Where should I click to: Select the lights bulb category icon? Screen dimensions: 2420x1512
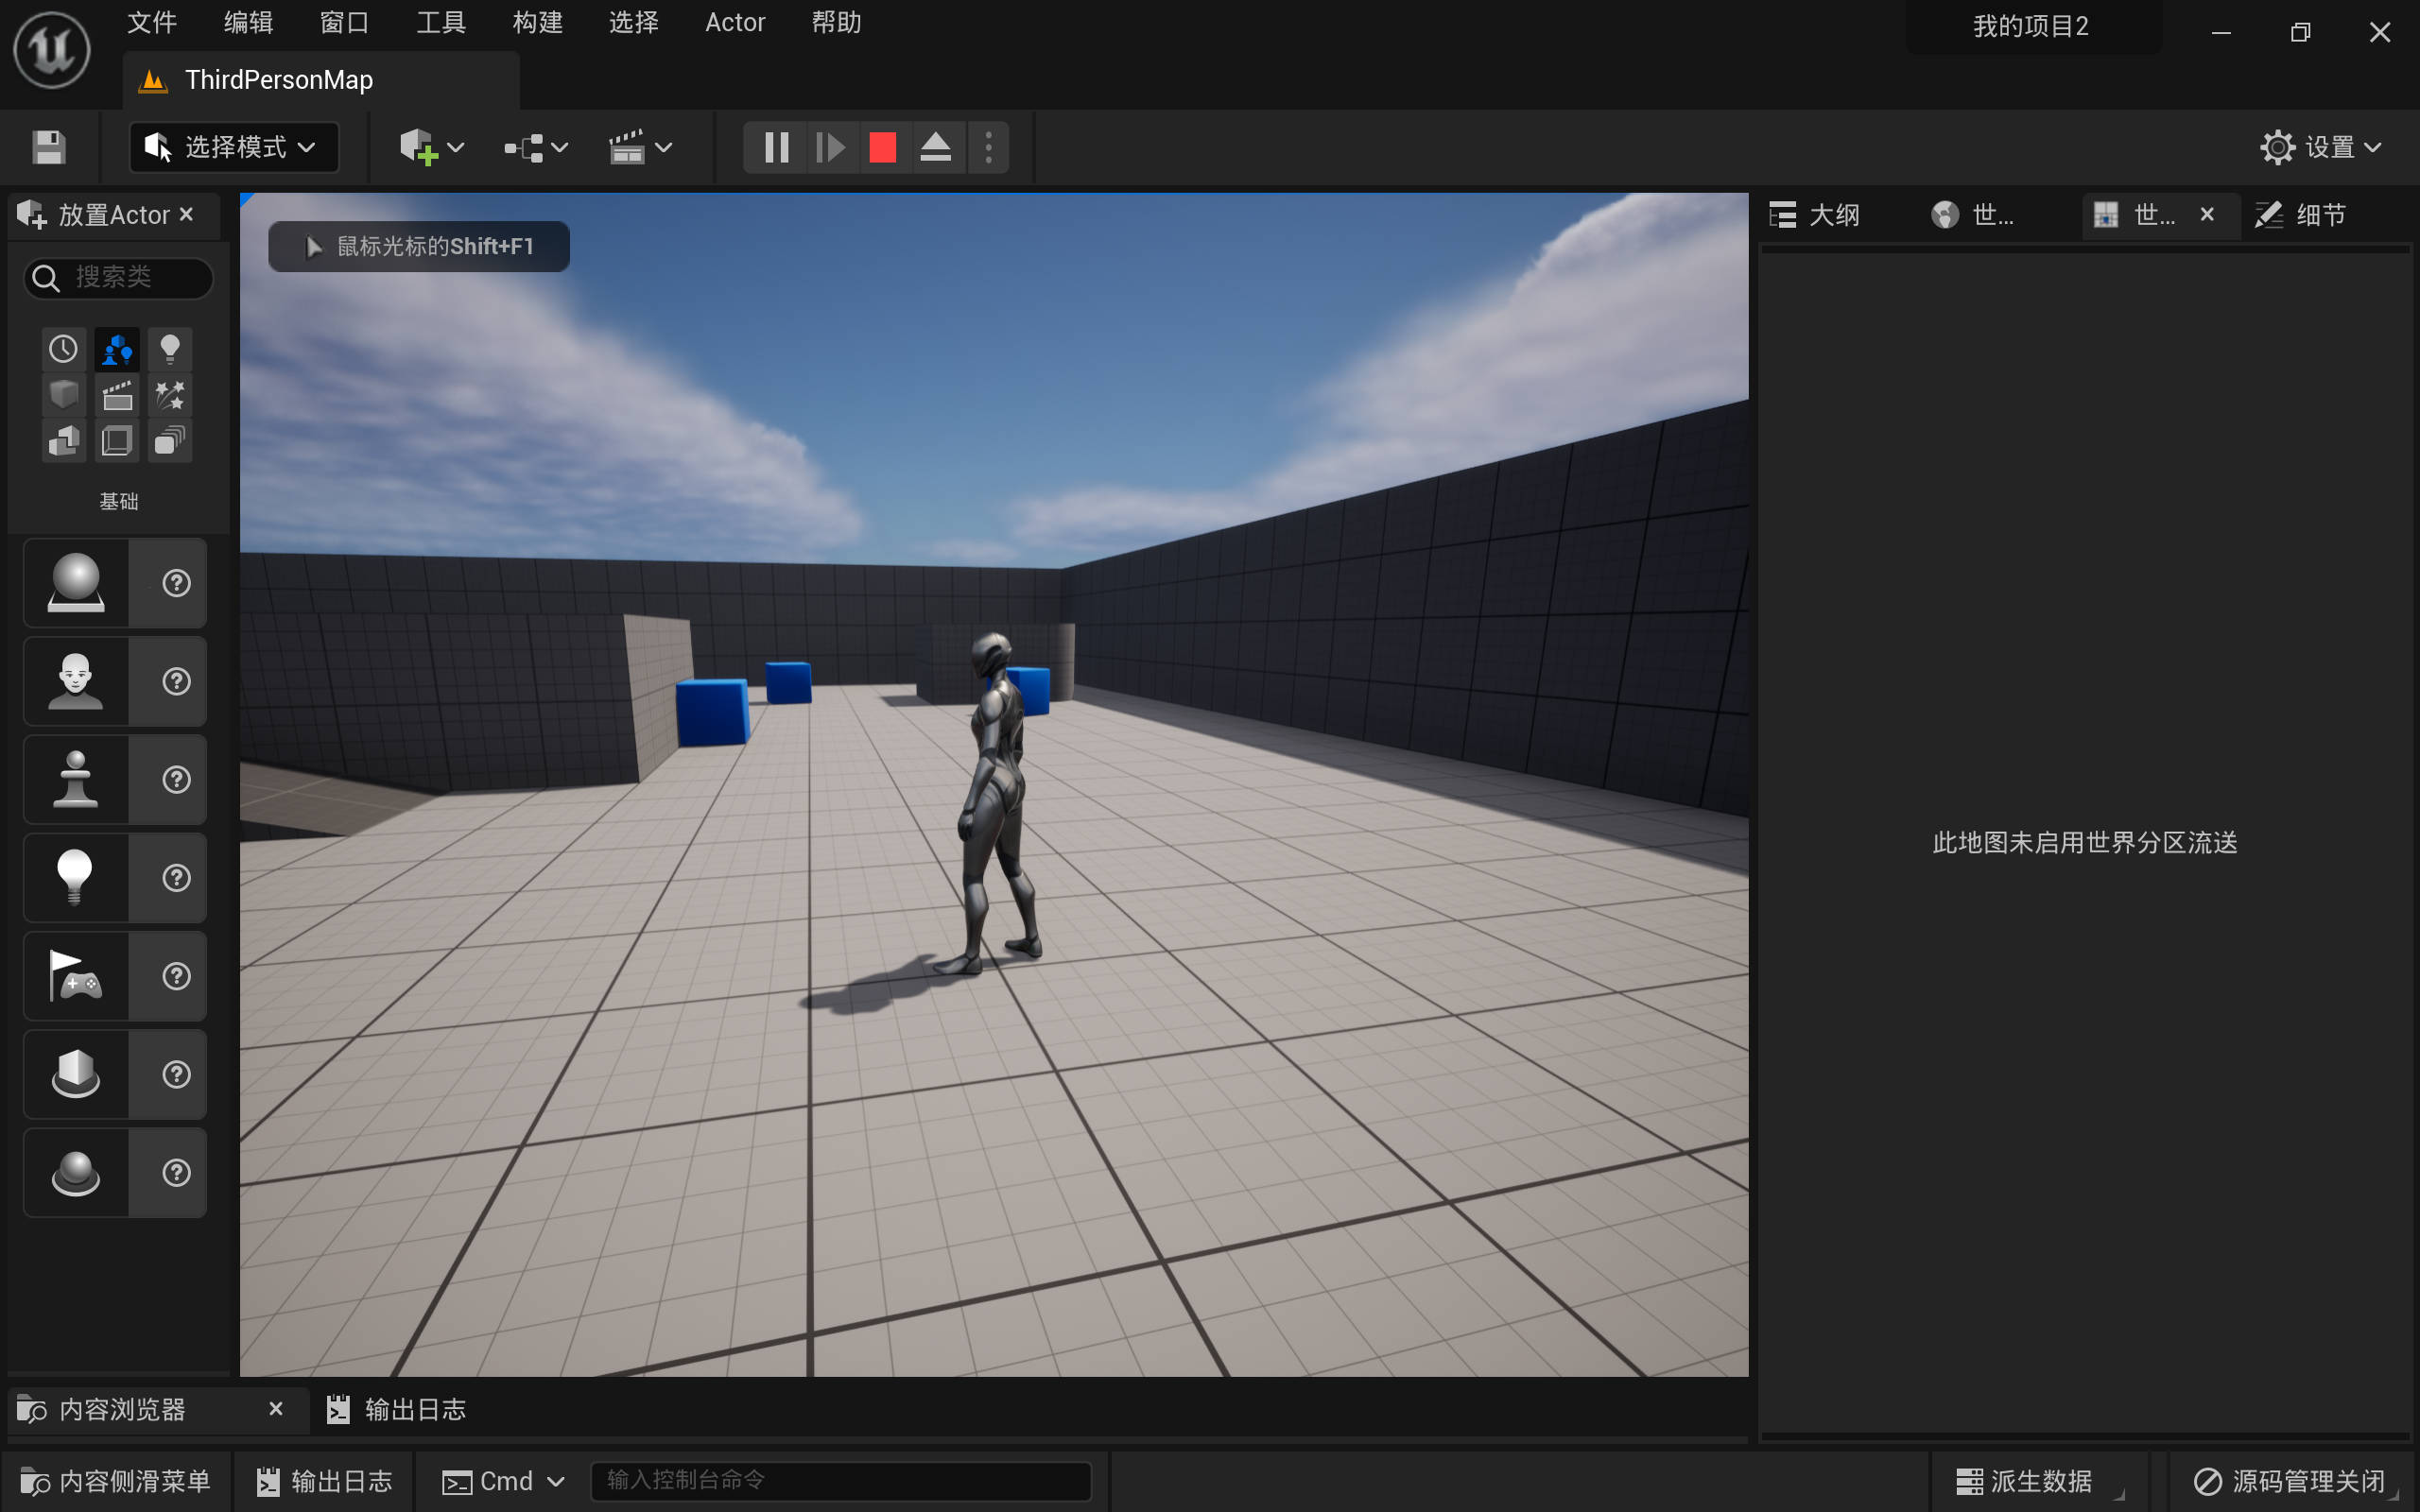pos(170,349)
